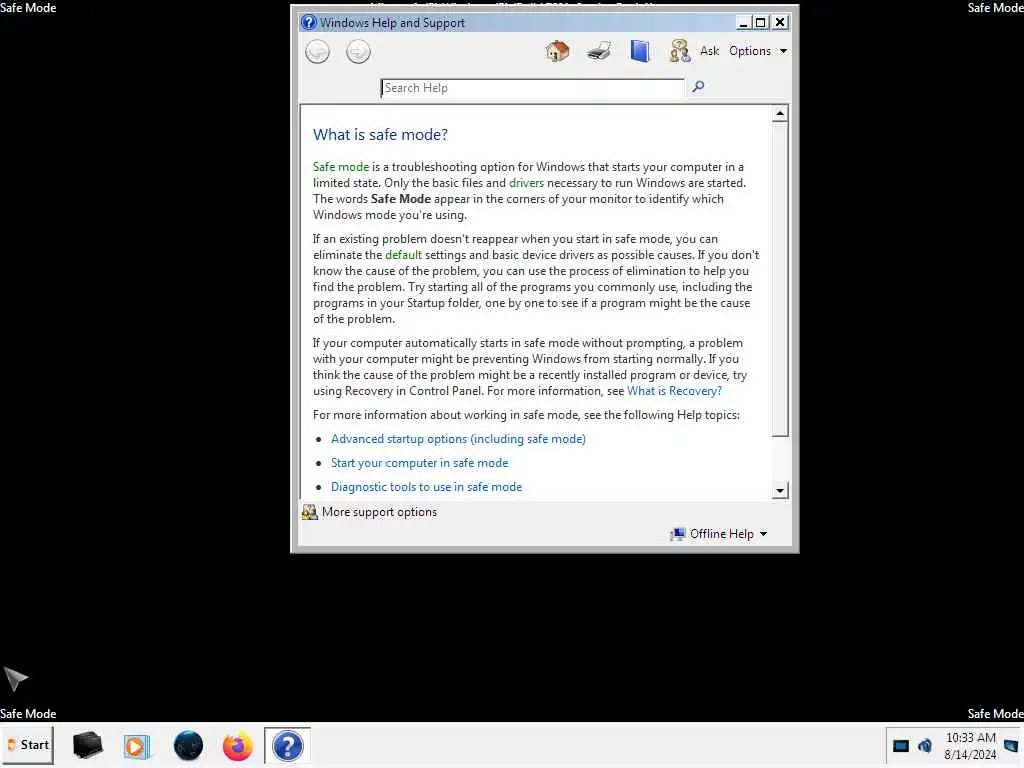Screen dimensions: 1024x768
Task: Run search with magnifier icon
Action: tap(698, 86)
